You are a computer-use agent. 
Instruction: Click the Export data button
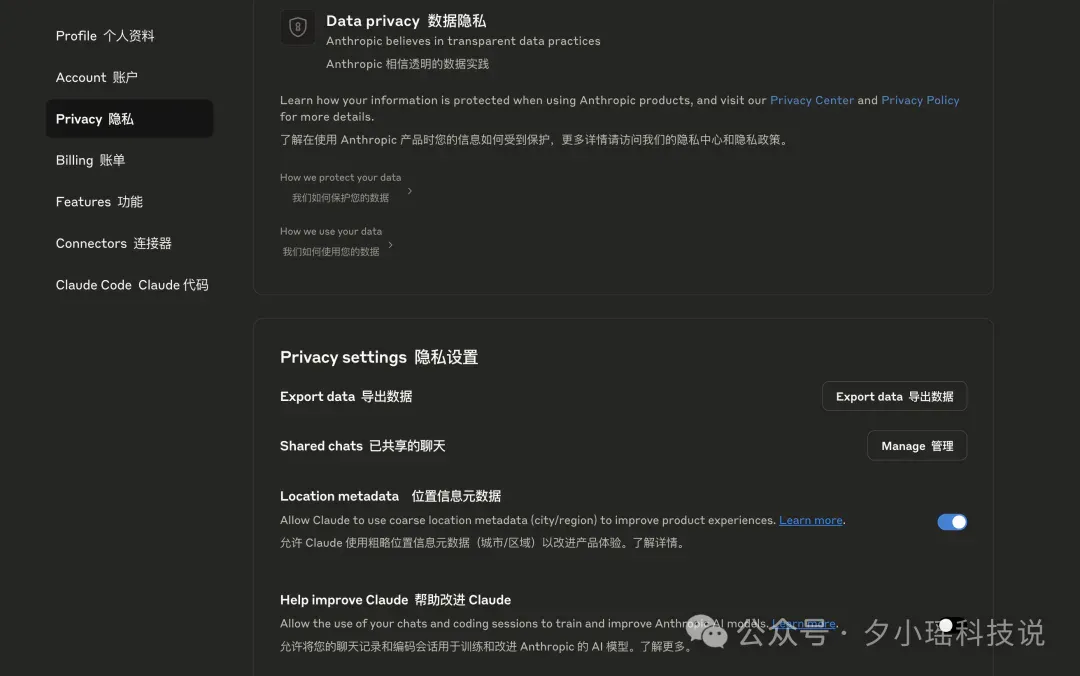(x=894, y=396)
